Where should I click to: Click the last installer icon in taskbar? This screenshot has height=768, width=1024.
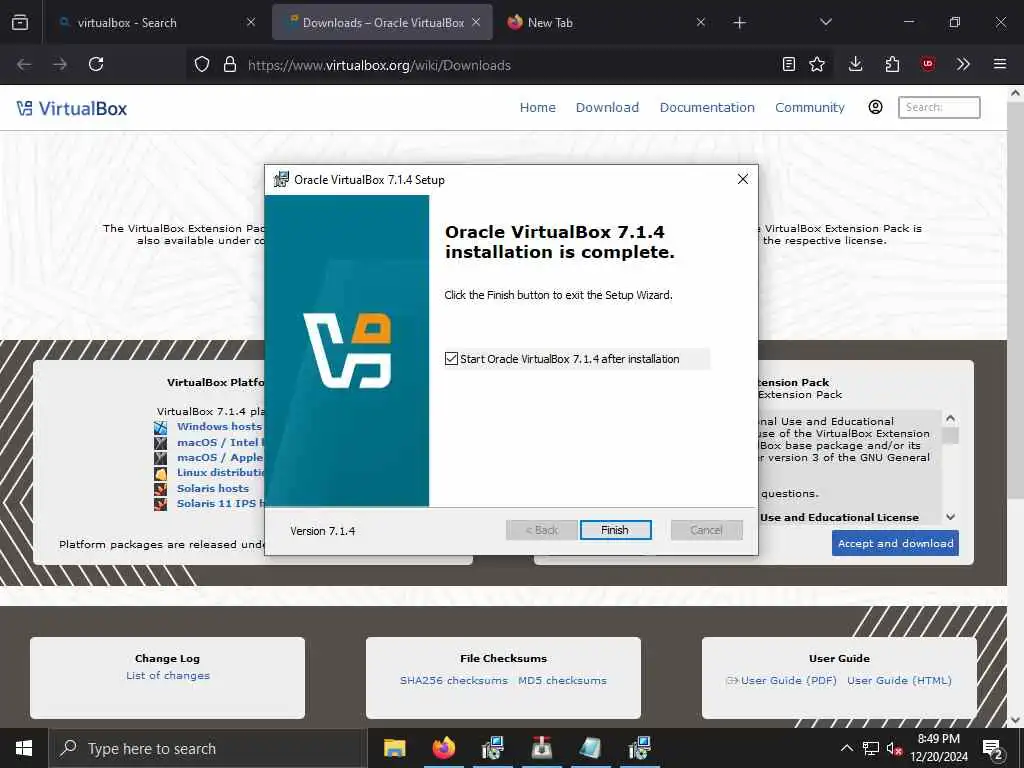pyautogui.click(x=639, y=748)
